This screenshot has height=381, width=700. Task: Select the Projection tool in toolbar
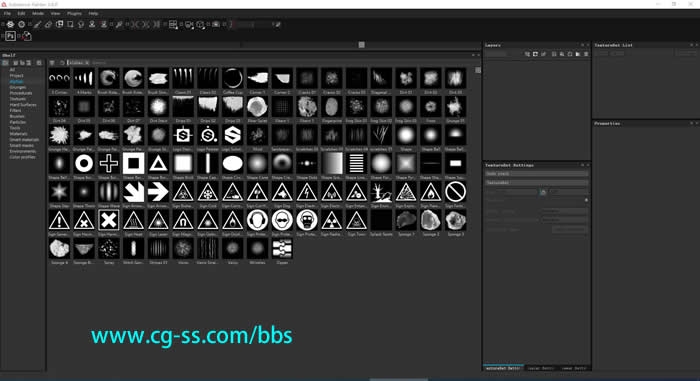(59, 25)
